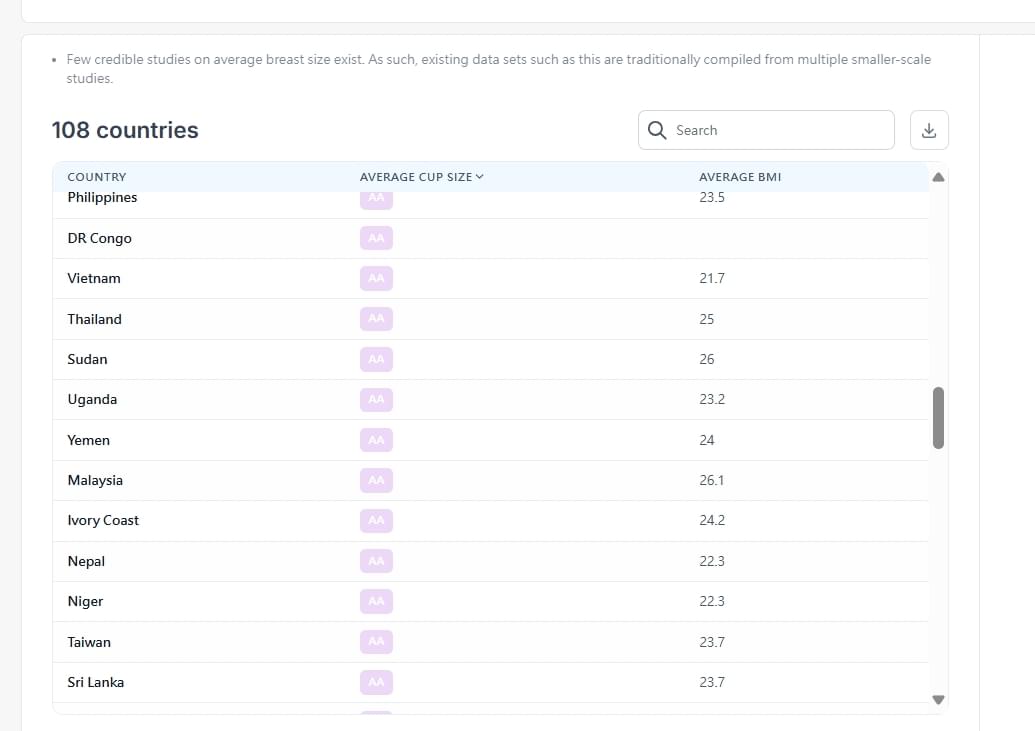1035x731 pixels.
Task: Click the magnifying glass search icon
Action: tap(657, 130)
